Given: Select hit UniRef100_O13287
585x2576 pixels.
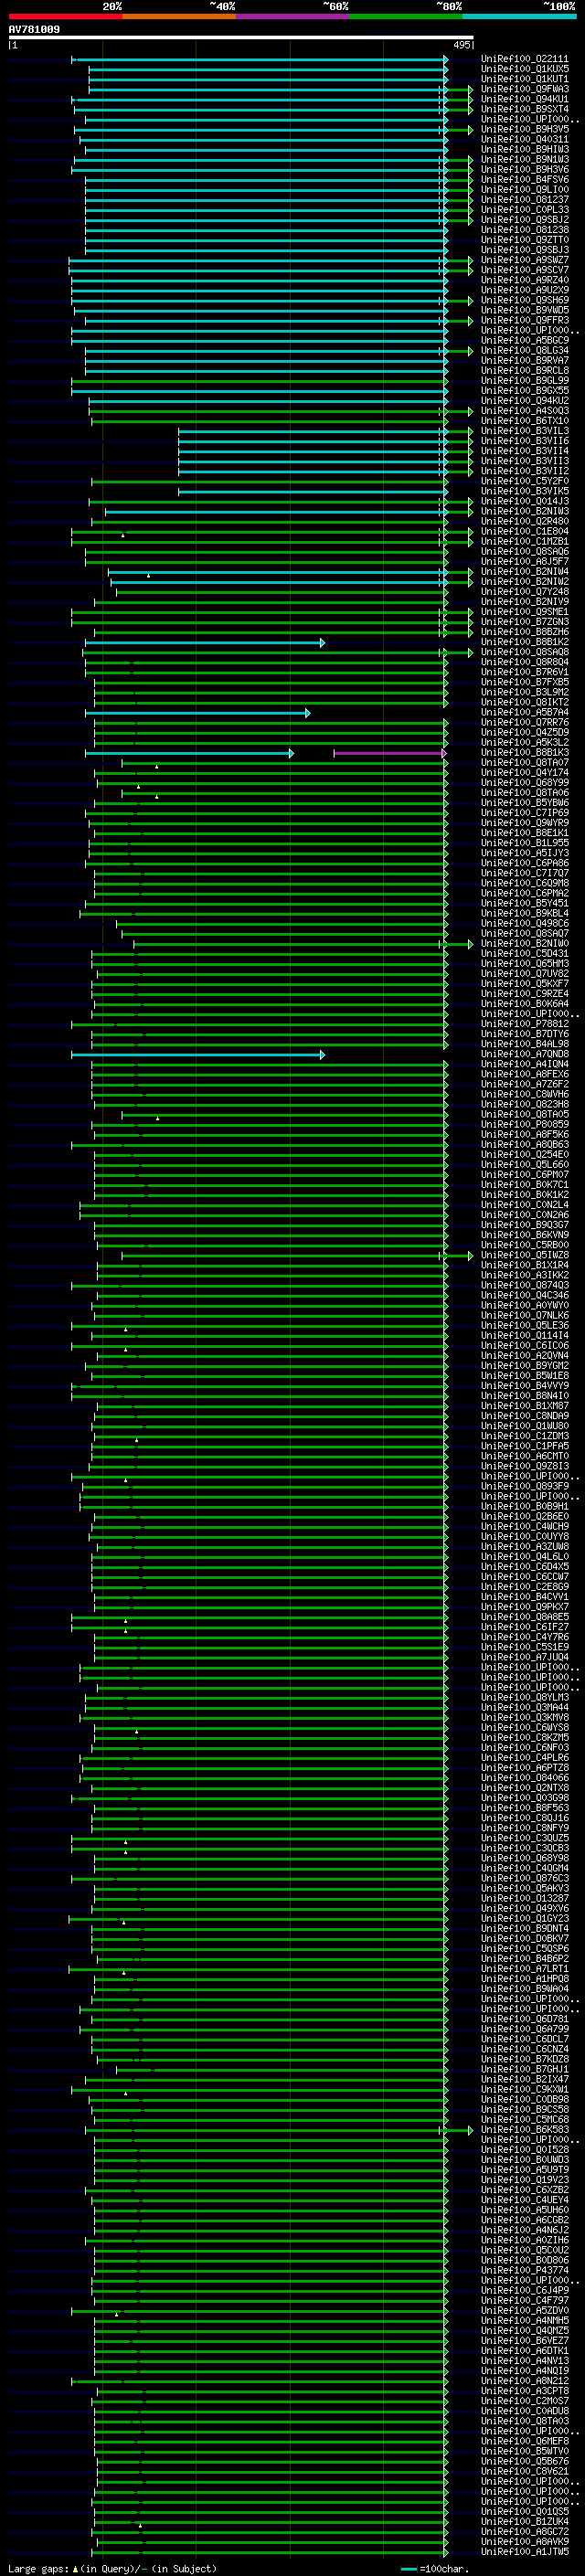Looking at the screenshot, I should click(x=524, y=1897).
